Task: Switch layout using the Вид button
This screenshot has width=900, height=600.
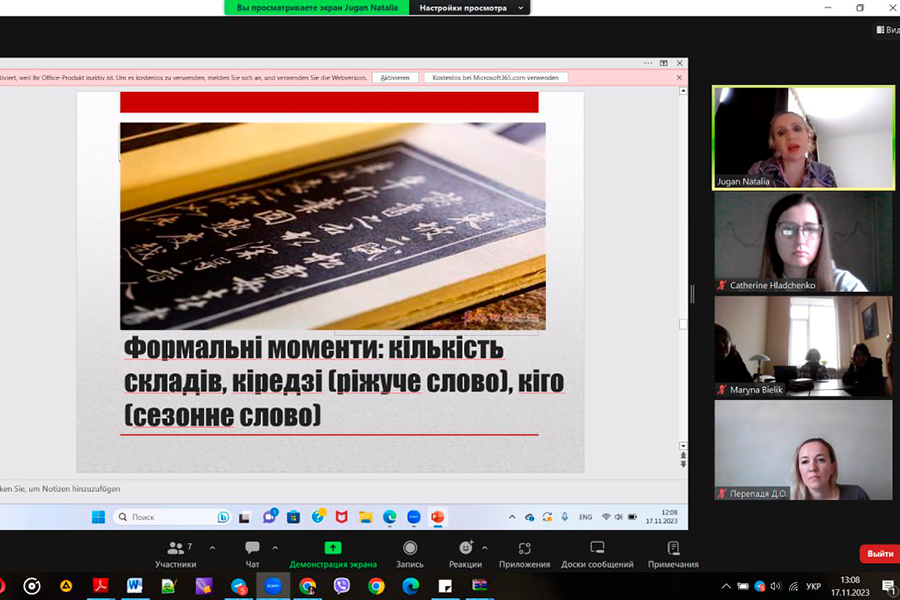Action: (888, 30)
